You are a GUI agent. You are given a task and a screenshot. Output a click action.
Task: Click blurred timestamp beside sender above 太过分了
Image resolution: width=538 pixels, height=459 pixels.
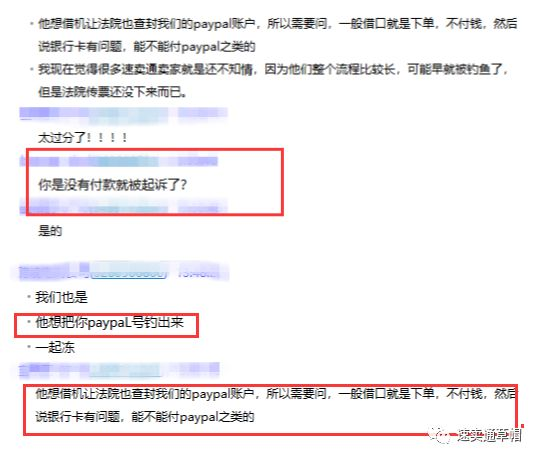tap(202, 113)
